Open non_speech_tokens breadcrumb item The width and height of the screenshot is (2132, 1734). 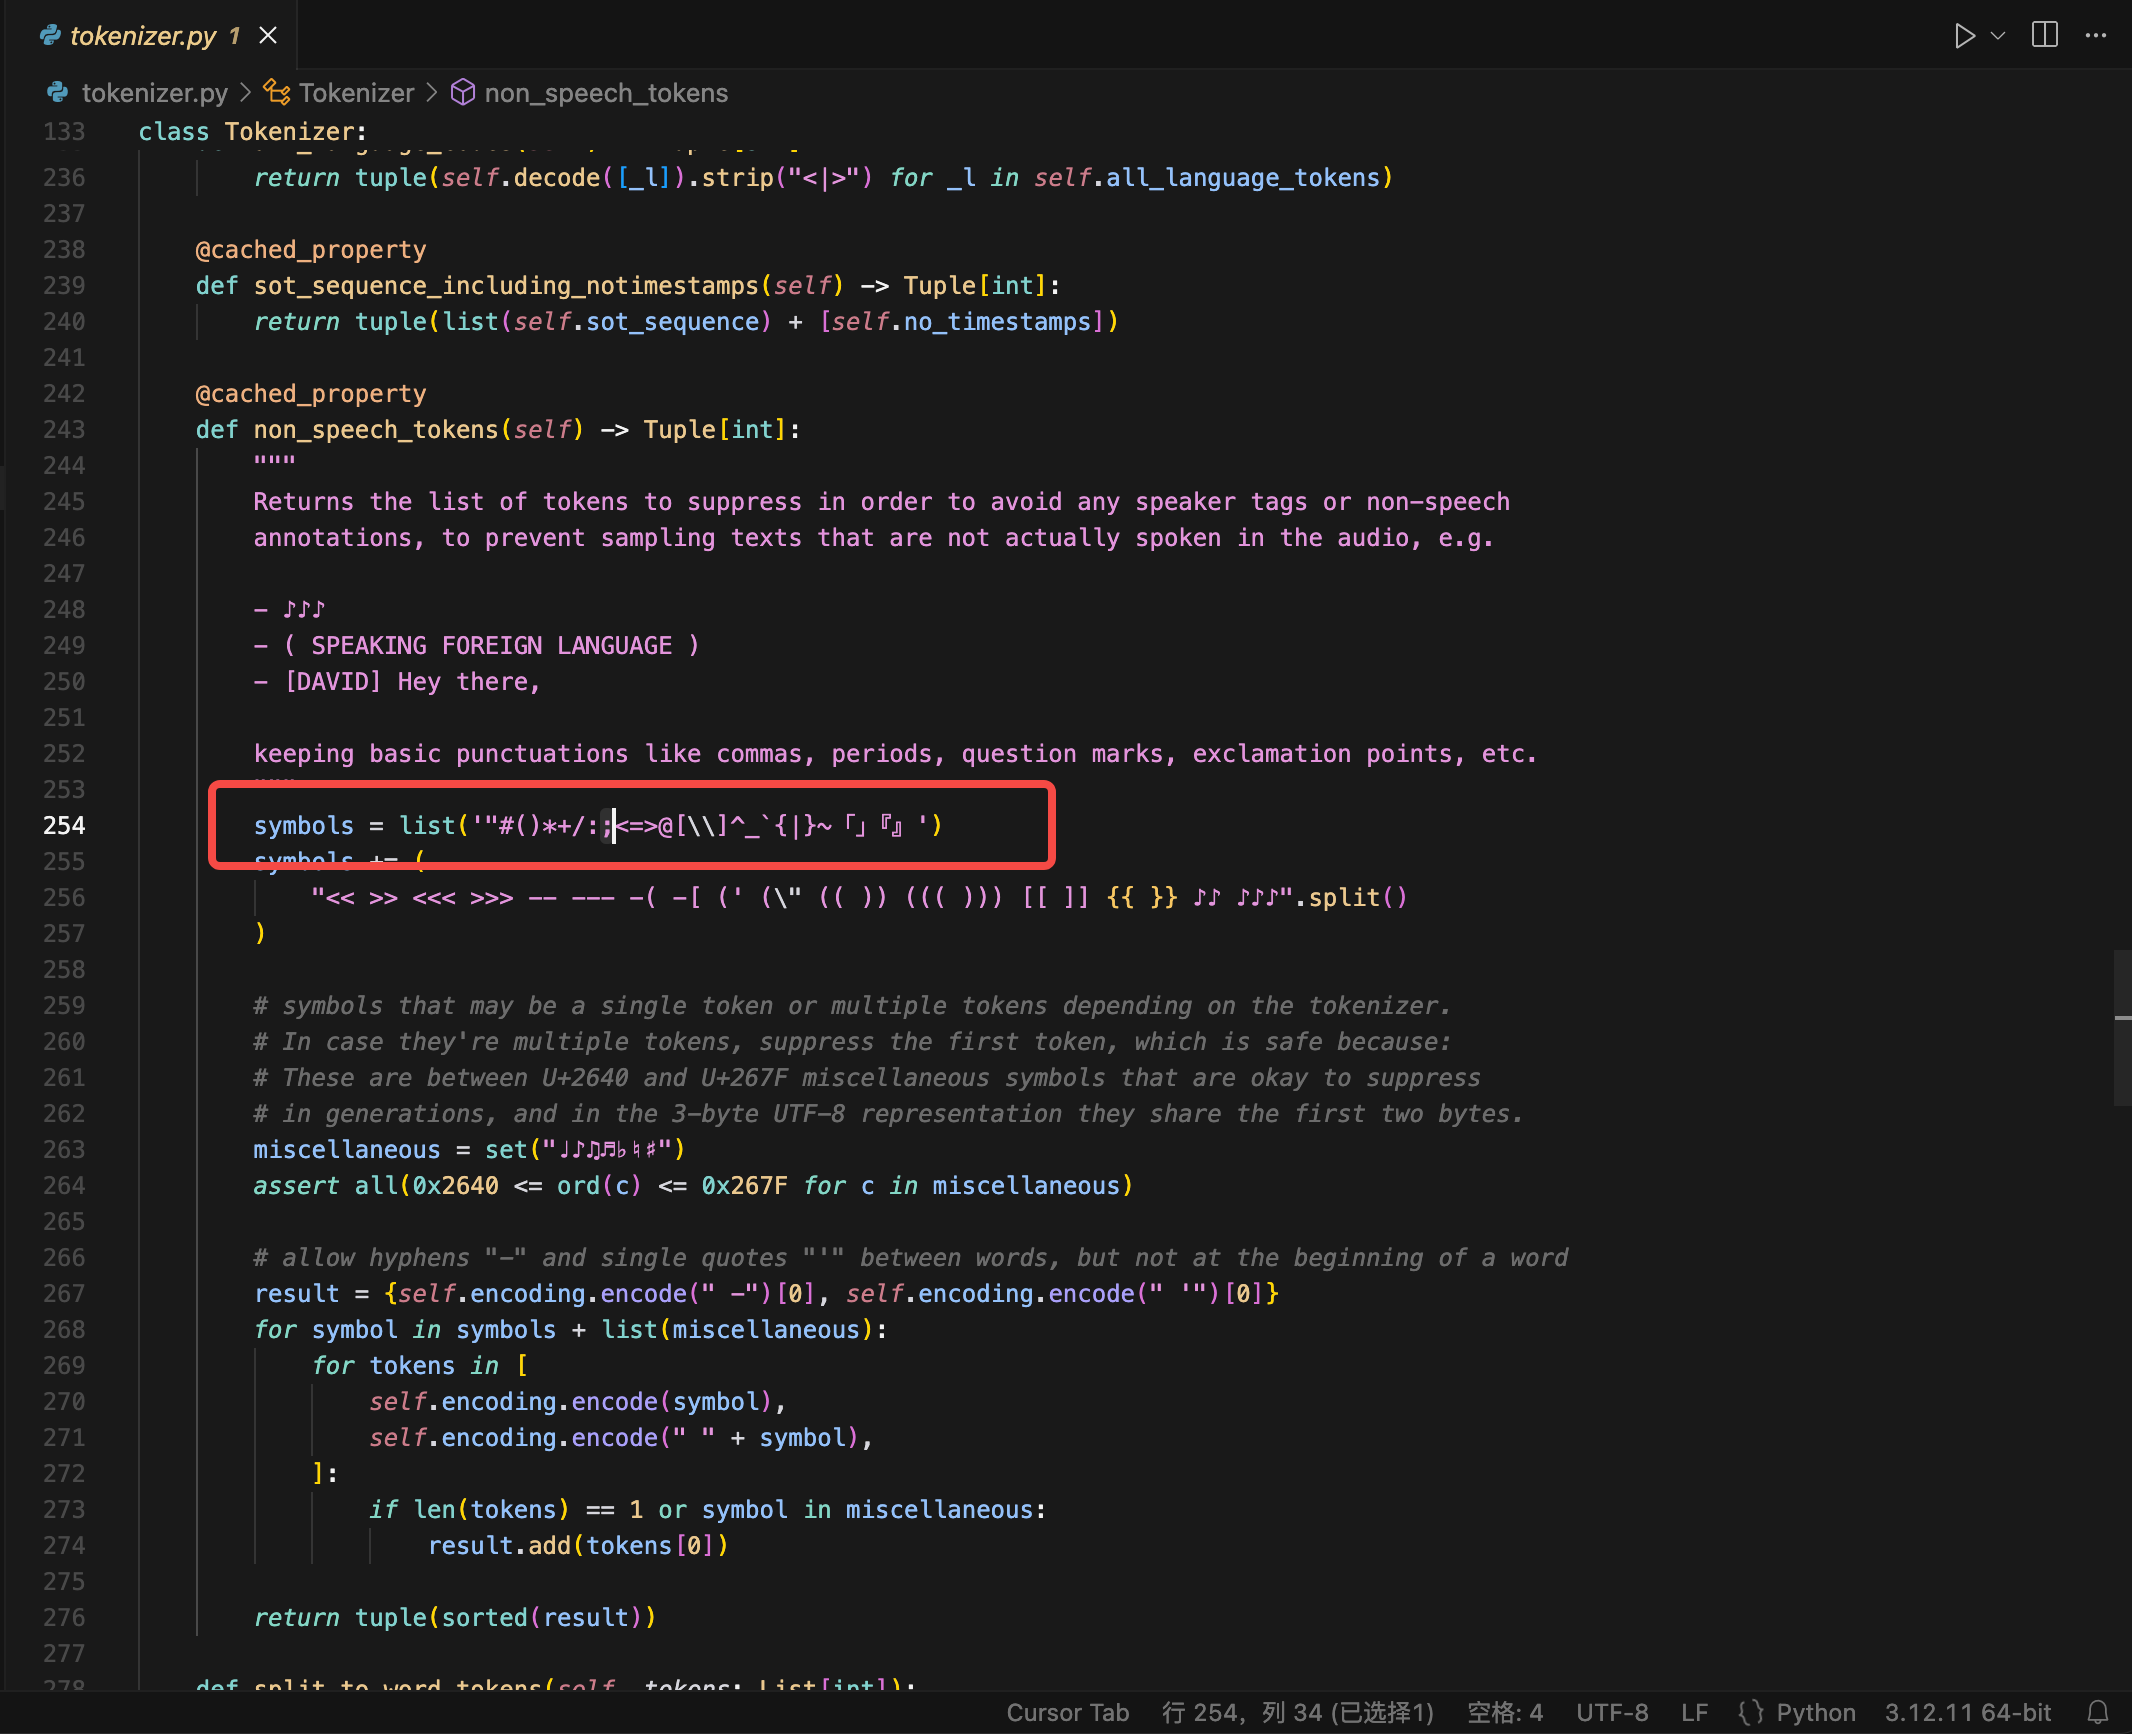coord(605,93)
